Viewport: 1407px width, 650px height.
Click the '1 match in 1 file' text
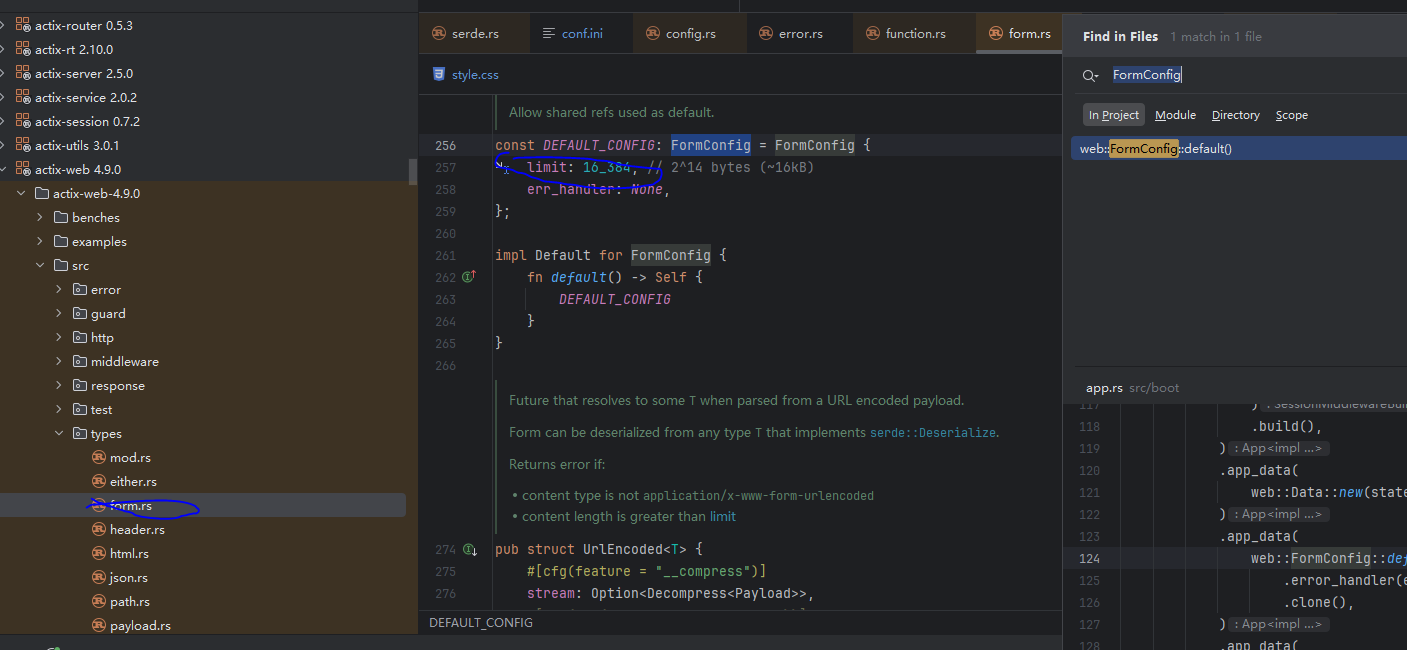click(1216, 37)
